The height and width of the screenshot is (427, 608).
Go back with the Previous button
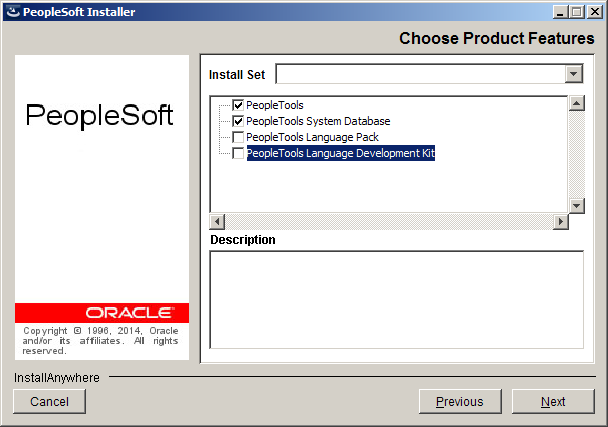pos(460,401)
